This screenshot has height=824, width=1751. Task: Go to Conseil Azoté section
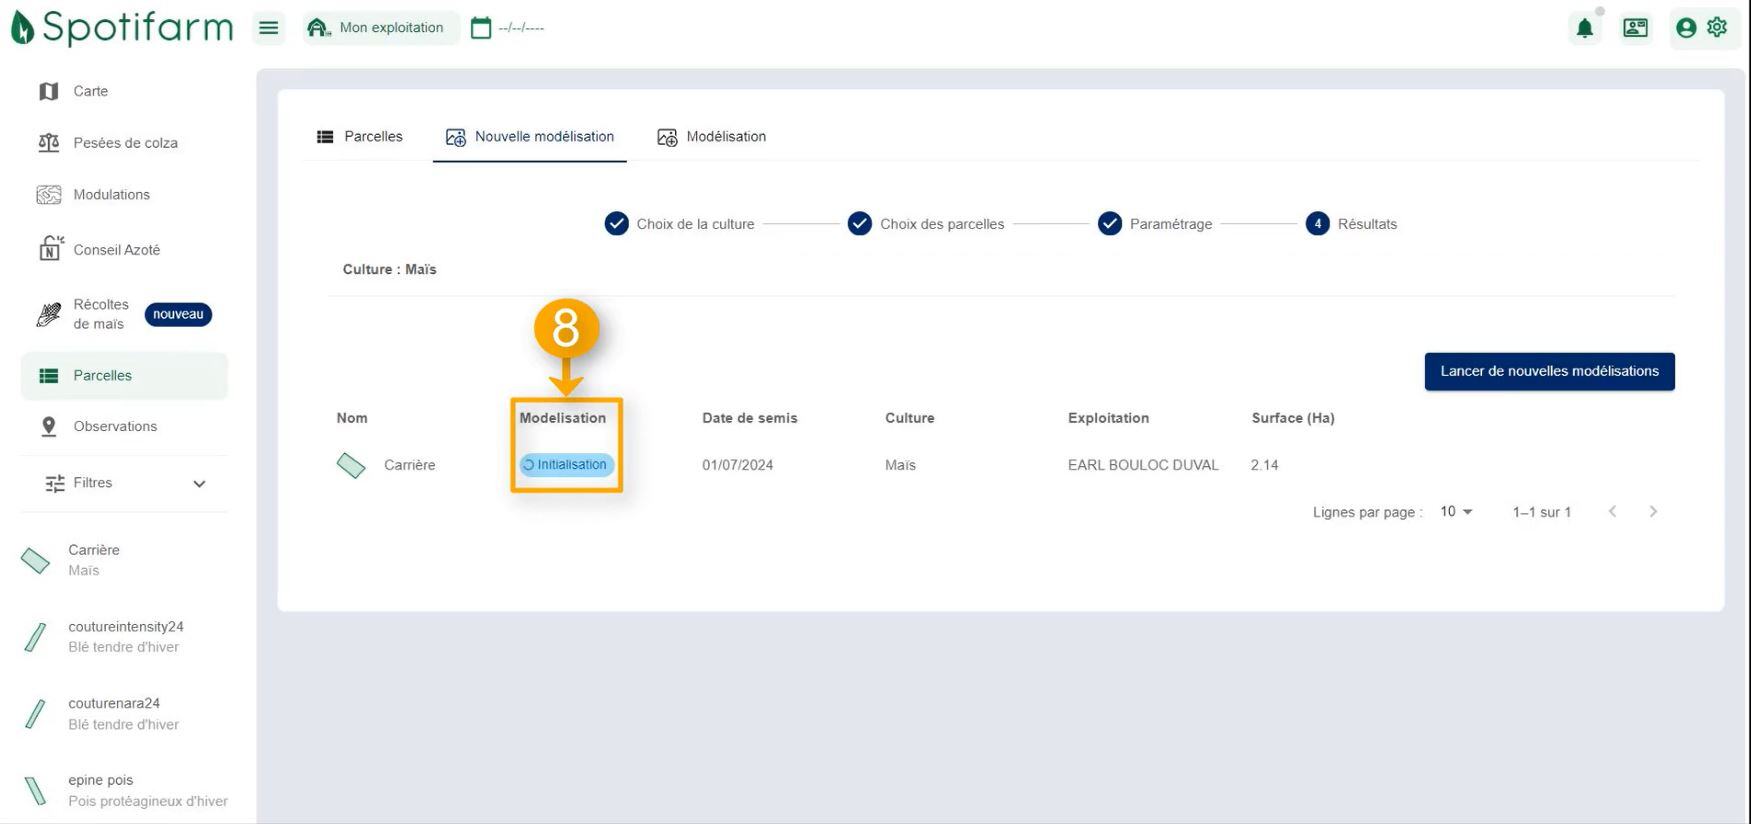coord(116,250)
